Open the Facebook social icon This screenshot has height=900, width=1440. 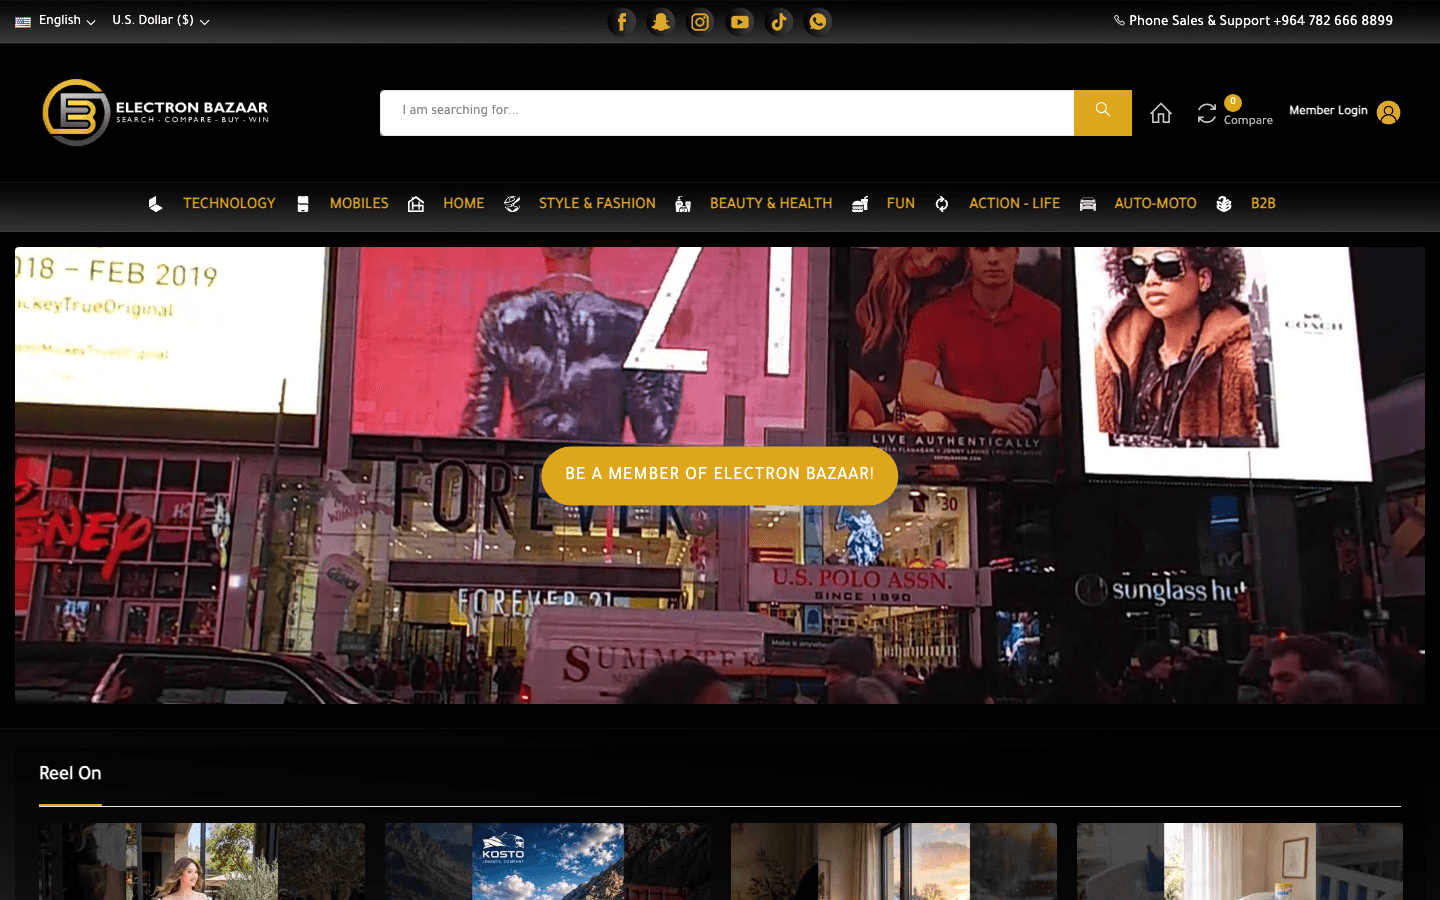tap(622, 21)
